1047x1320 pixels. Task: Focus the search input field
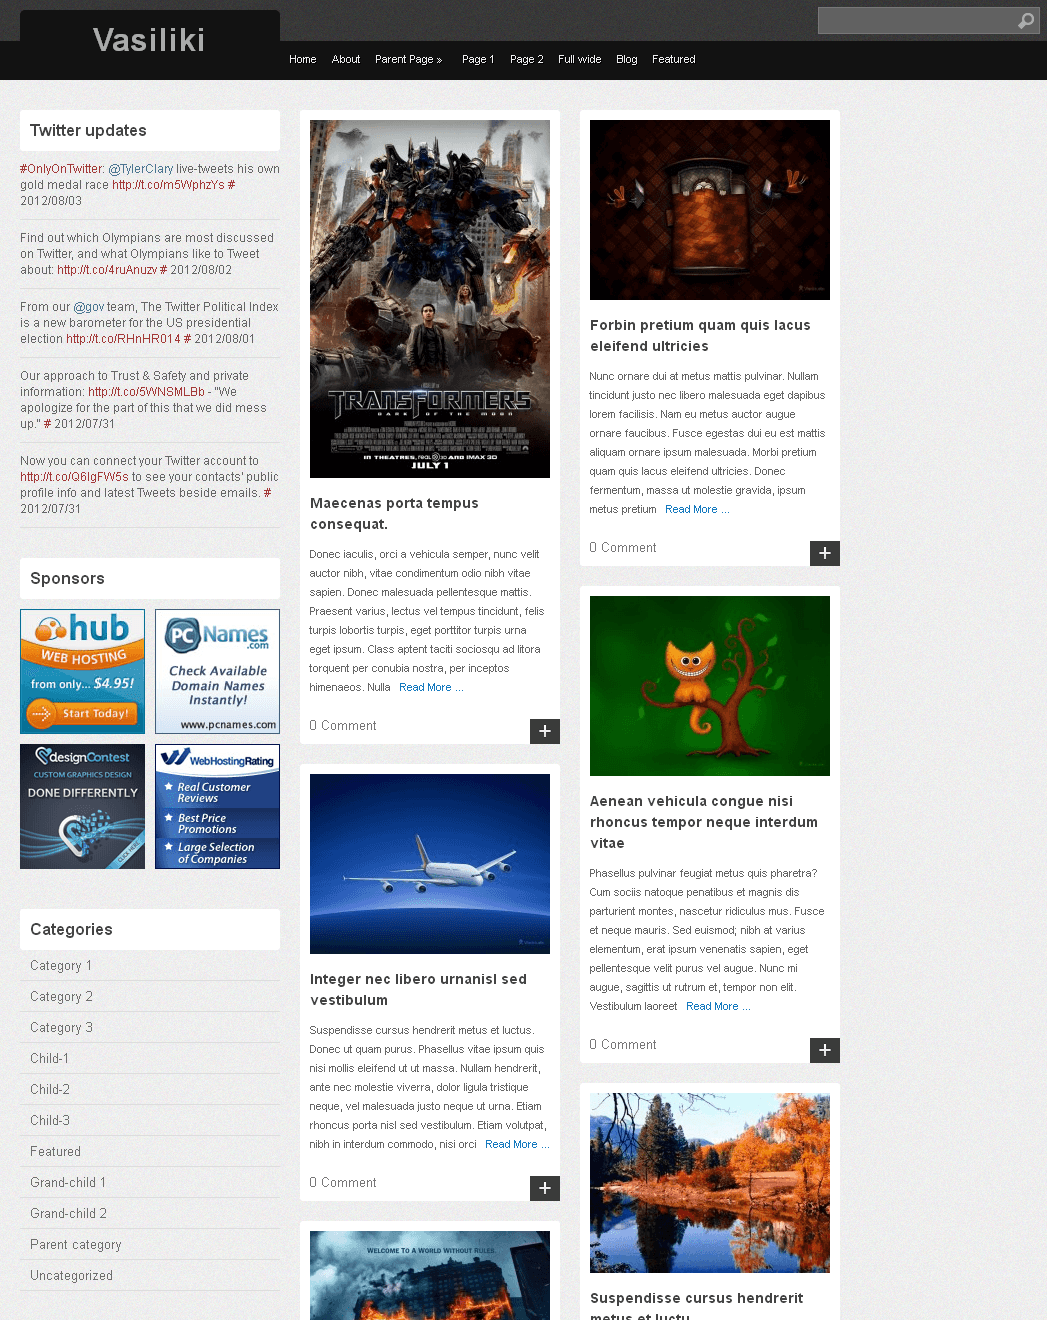[x=916, y=21]
